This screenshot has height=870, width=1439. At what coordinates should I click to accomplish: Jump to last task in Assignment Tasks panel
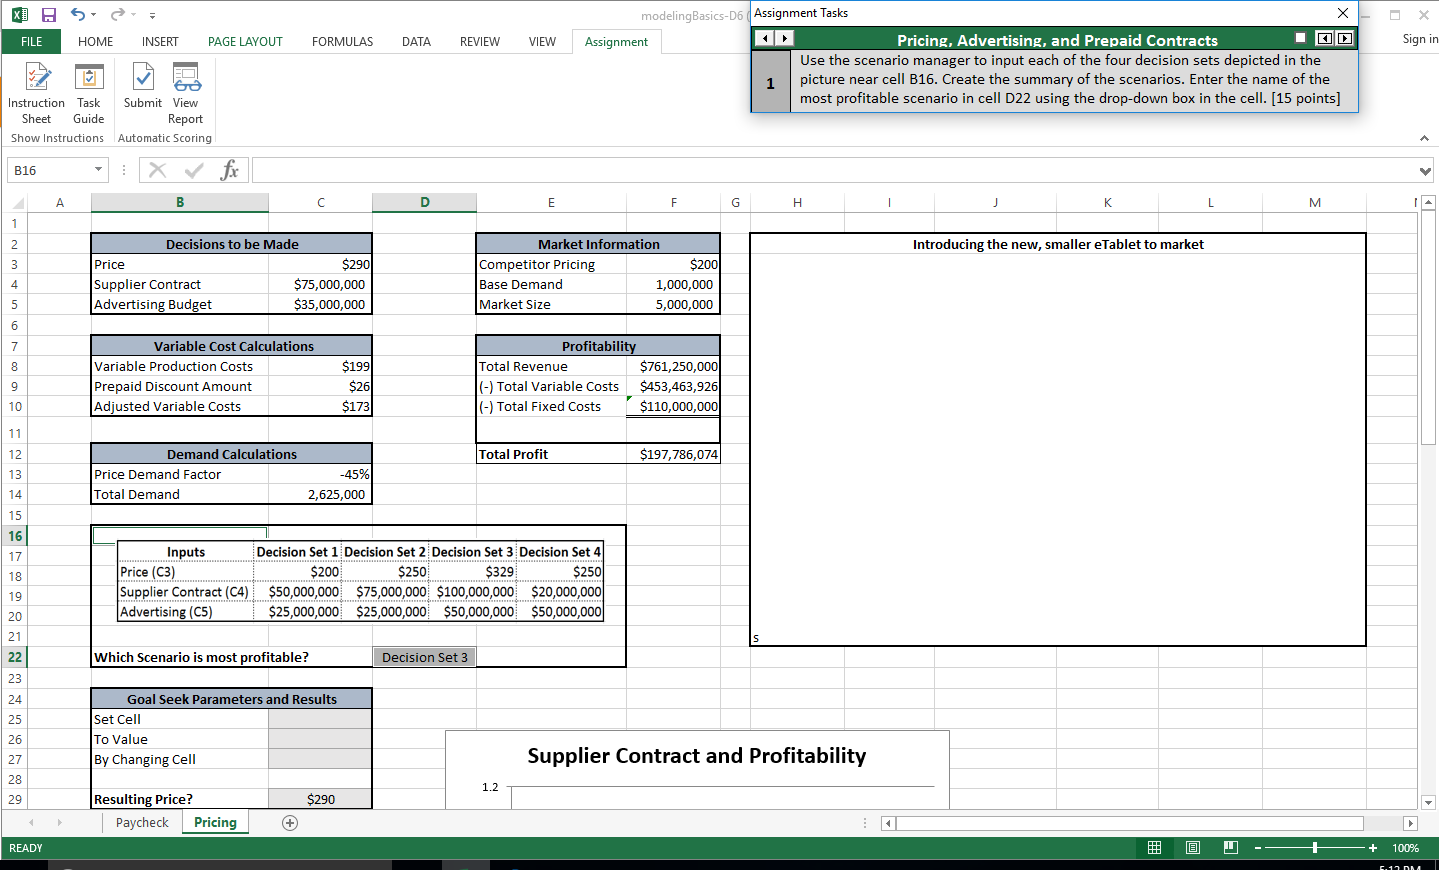1345,38
